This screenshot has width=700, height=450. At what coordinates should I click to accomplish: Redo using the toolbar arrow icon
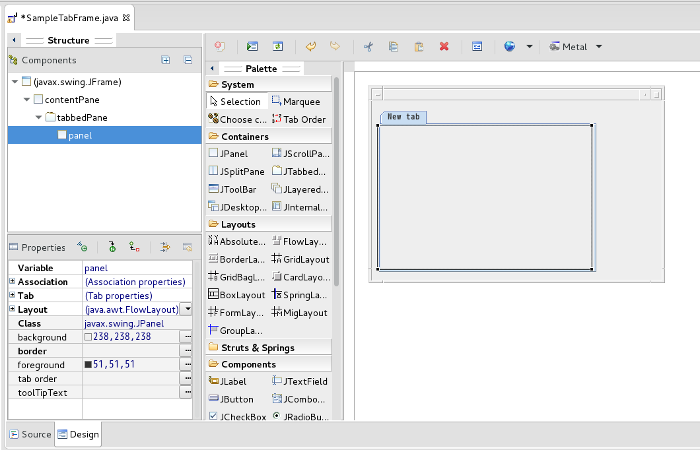[335, 46]
